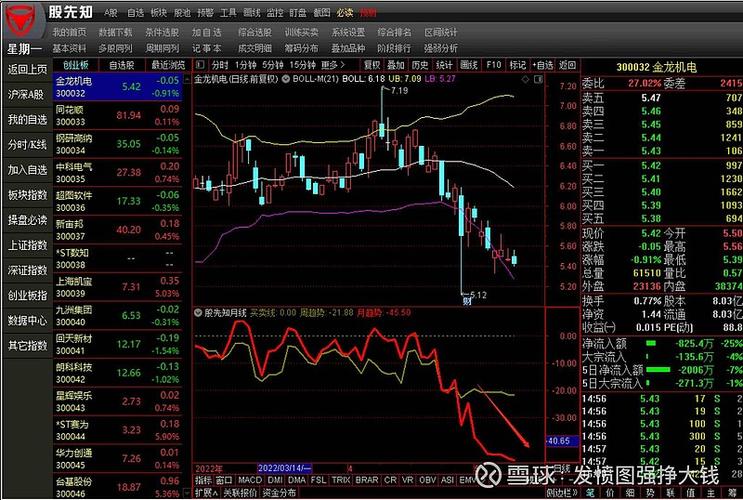The image size is (743, 500).
Task: Switch chart to 5分钟 period
Action: click(273, 65)
